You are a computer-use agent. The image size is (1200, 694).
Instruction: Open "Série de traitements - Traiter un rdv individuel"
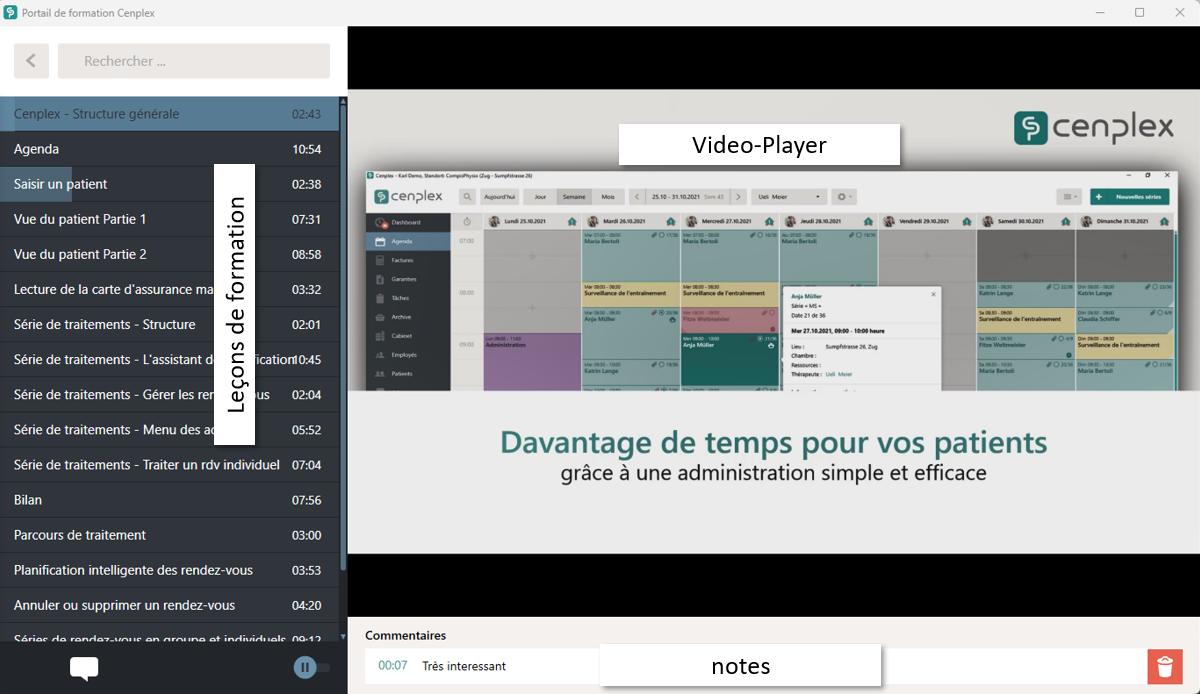pyautogui.click(x=168, y=465)
